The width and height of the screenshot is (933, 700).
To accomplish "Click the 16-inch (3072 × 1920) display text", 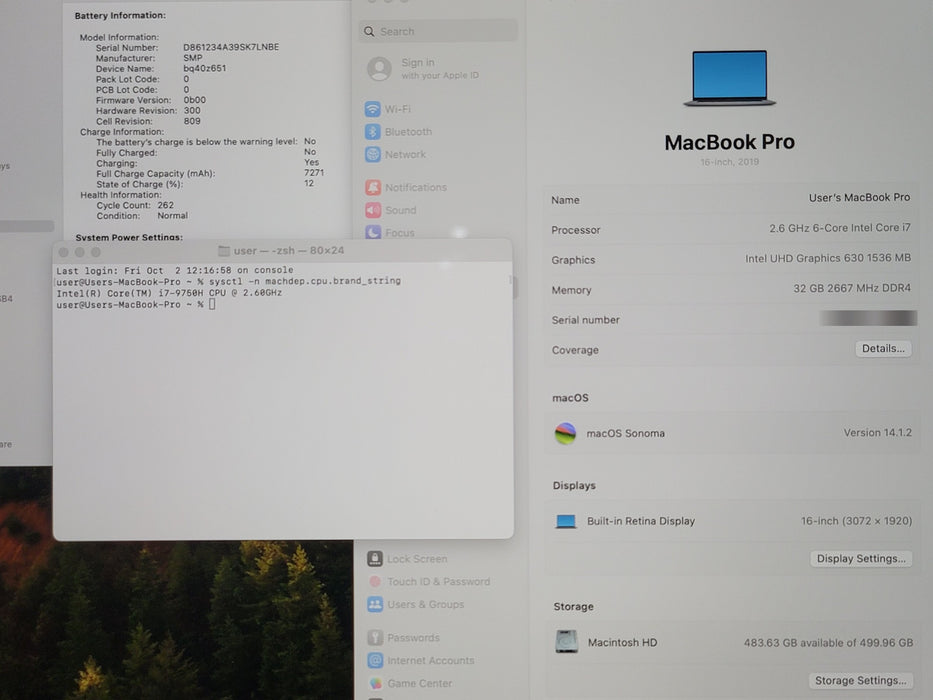I will pyautogui.click(x=856, y=521).
